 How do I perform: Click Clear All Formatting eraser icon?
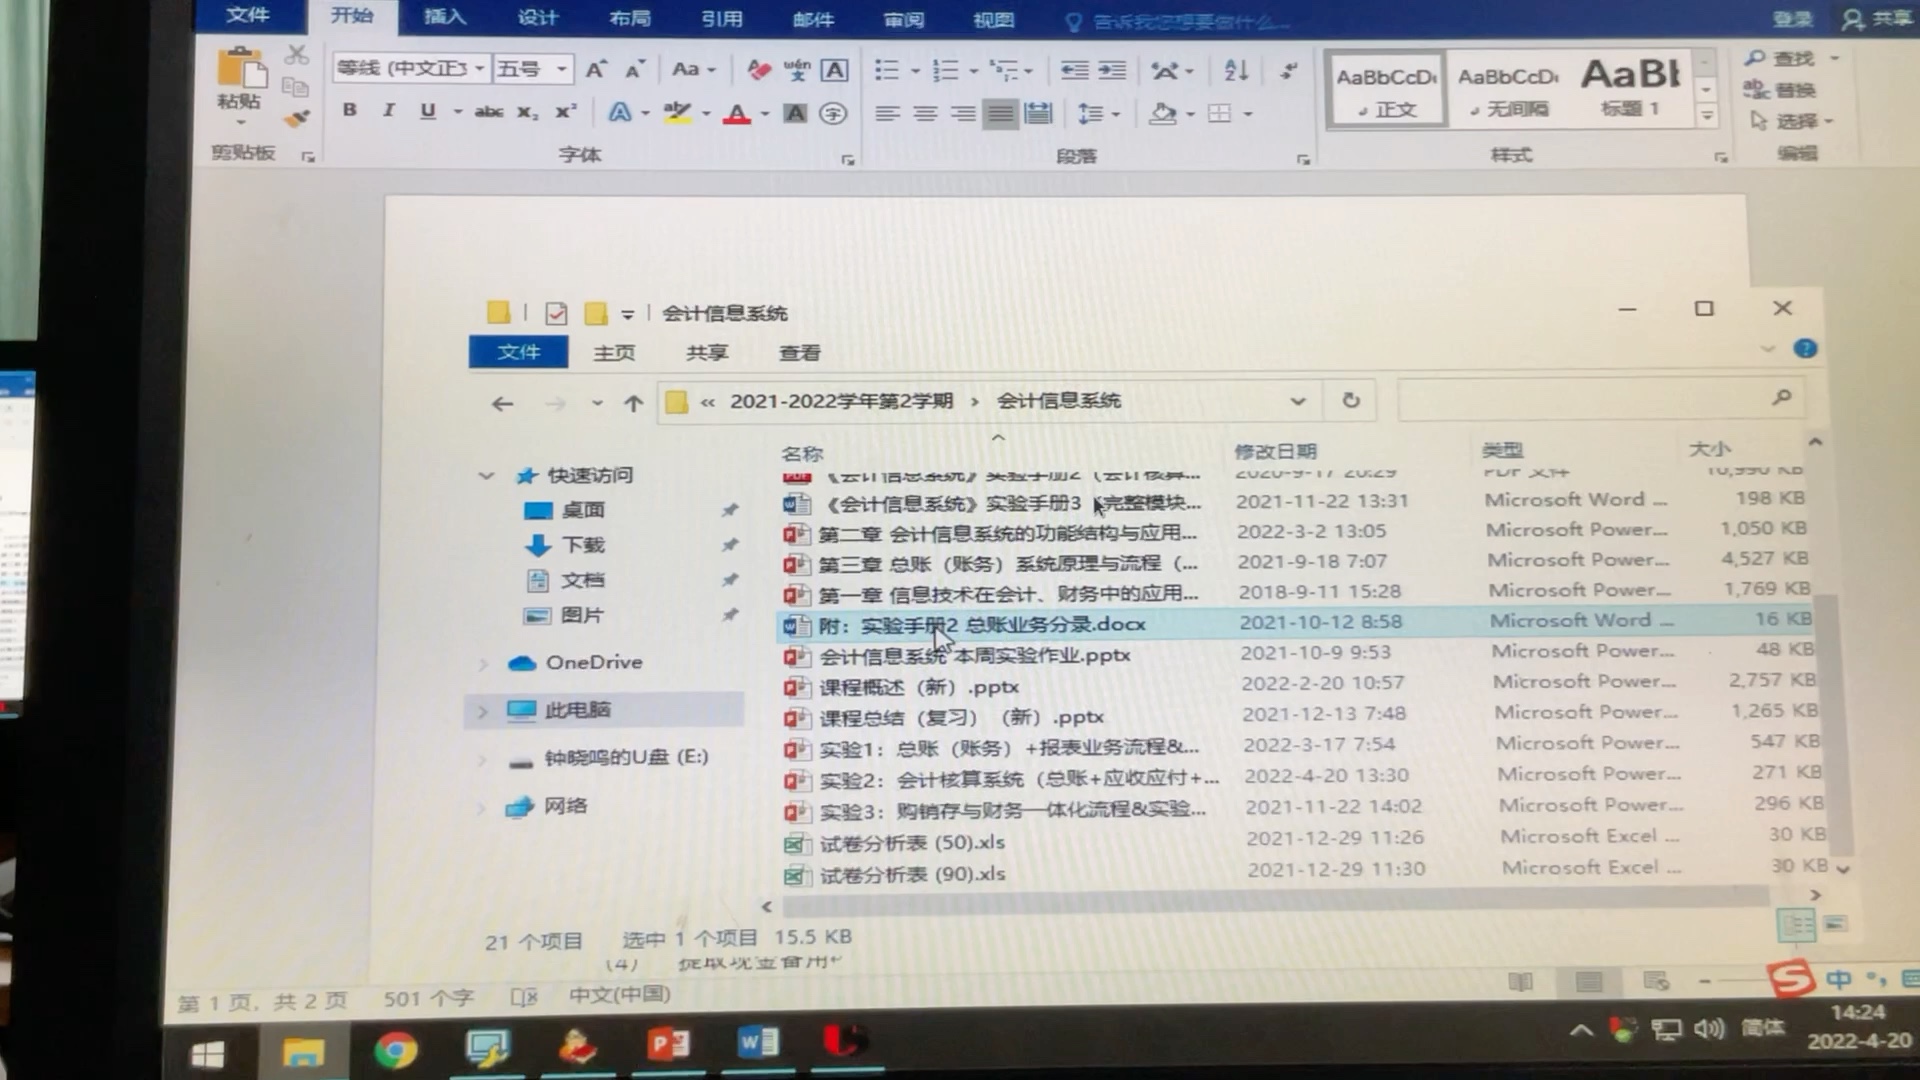758,69
